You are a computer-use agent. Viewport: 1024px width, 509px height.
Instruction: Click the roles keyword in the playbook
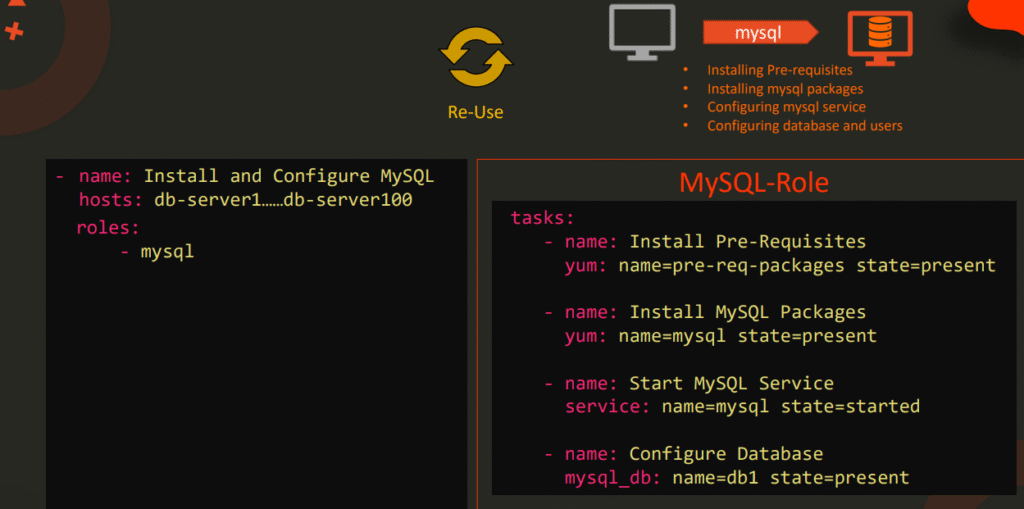(x=108, y=227)
